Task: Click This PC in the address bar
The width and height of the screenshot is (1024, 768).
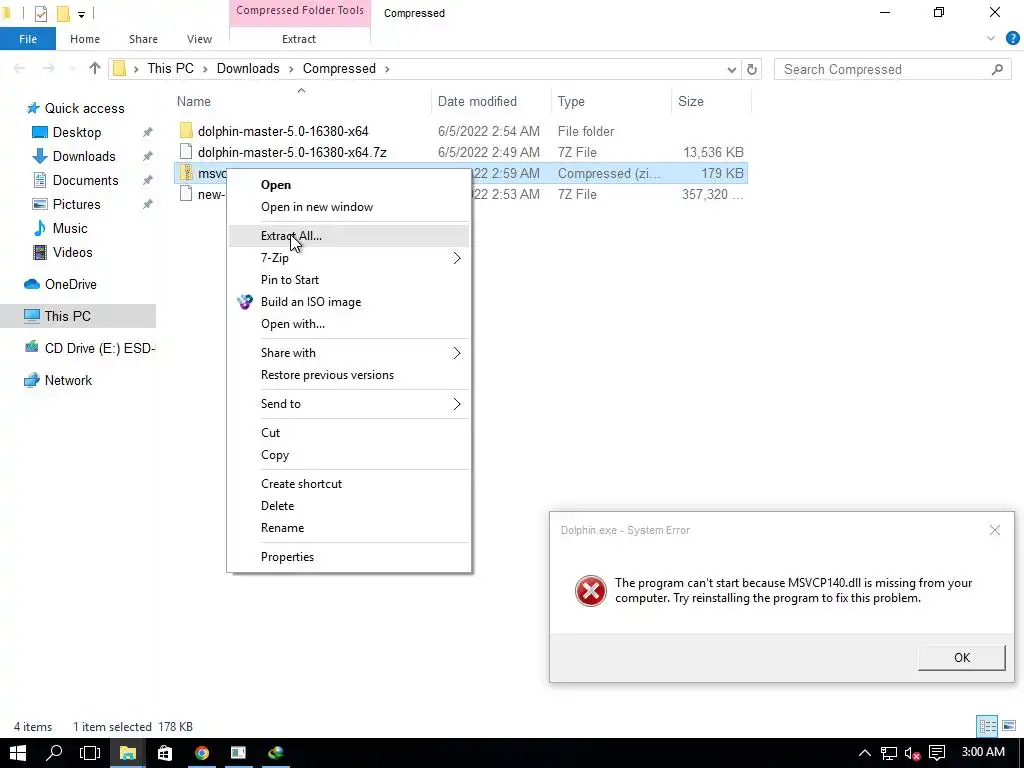Action: [x=170, y=69]
